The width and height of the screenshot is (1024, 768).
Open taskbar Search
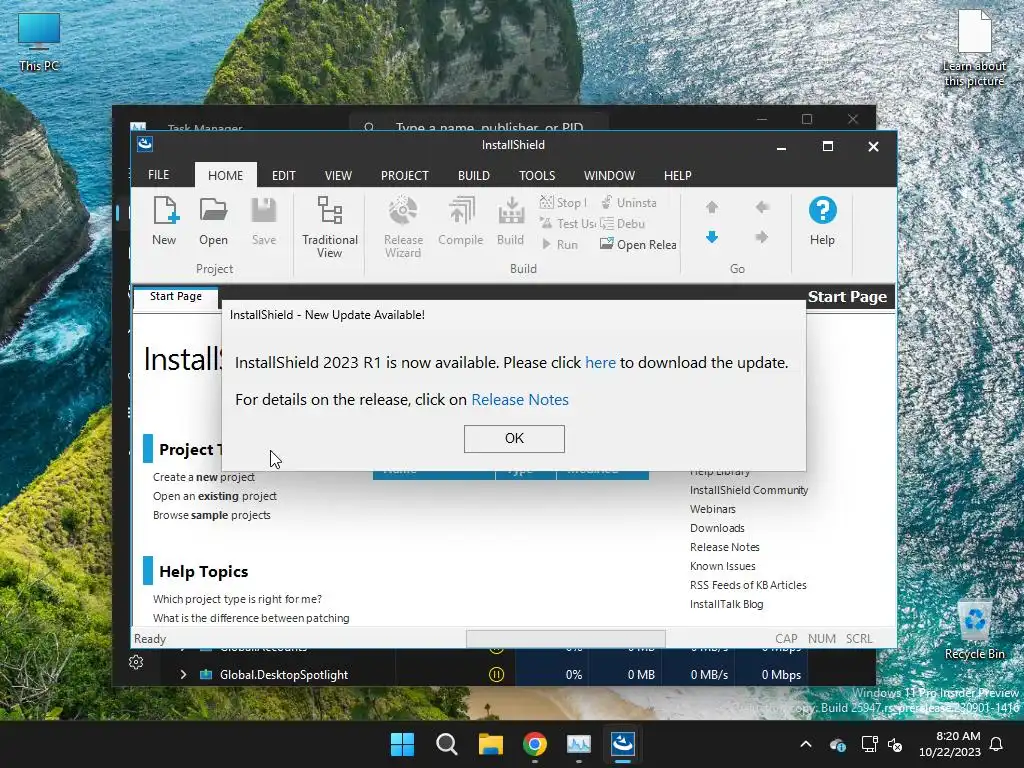[447, 744]
